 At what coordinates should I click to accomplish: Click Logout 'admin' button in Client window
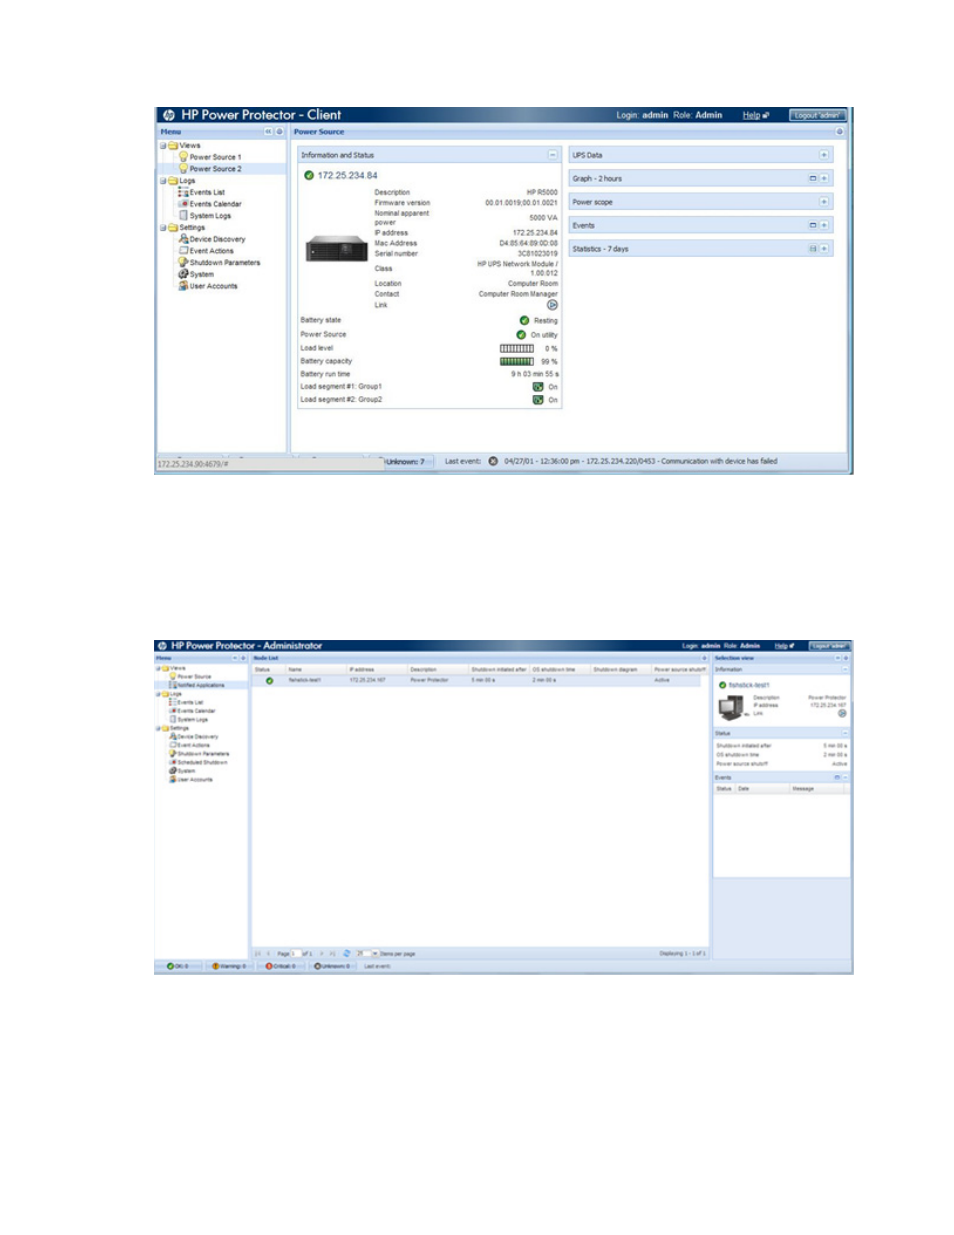817,115
